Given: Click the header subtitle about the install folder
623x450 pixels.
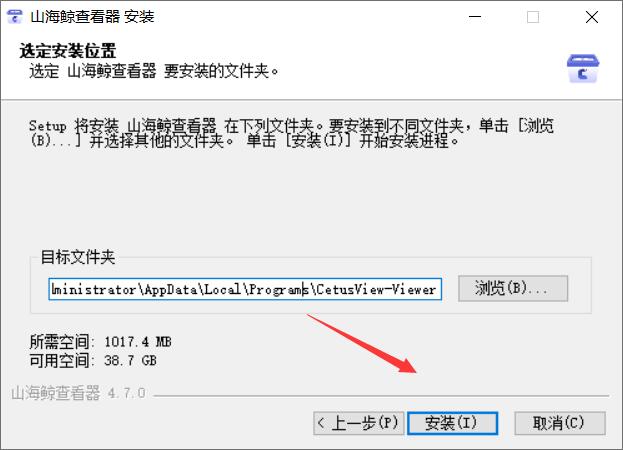Looking at the screenshot, I should pyautogui.click(x=153, y=71).
